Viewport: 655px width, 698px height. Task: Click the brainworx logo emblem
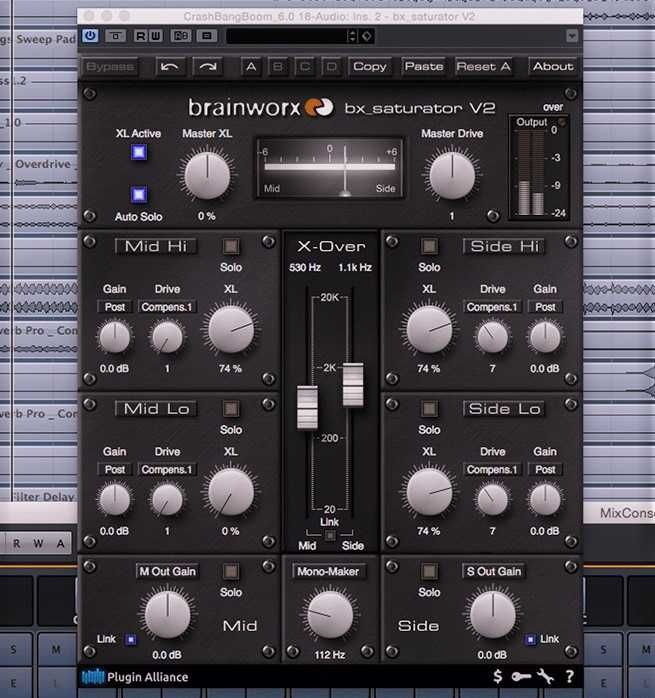(x=319, y=107)
